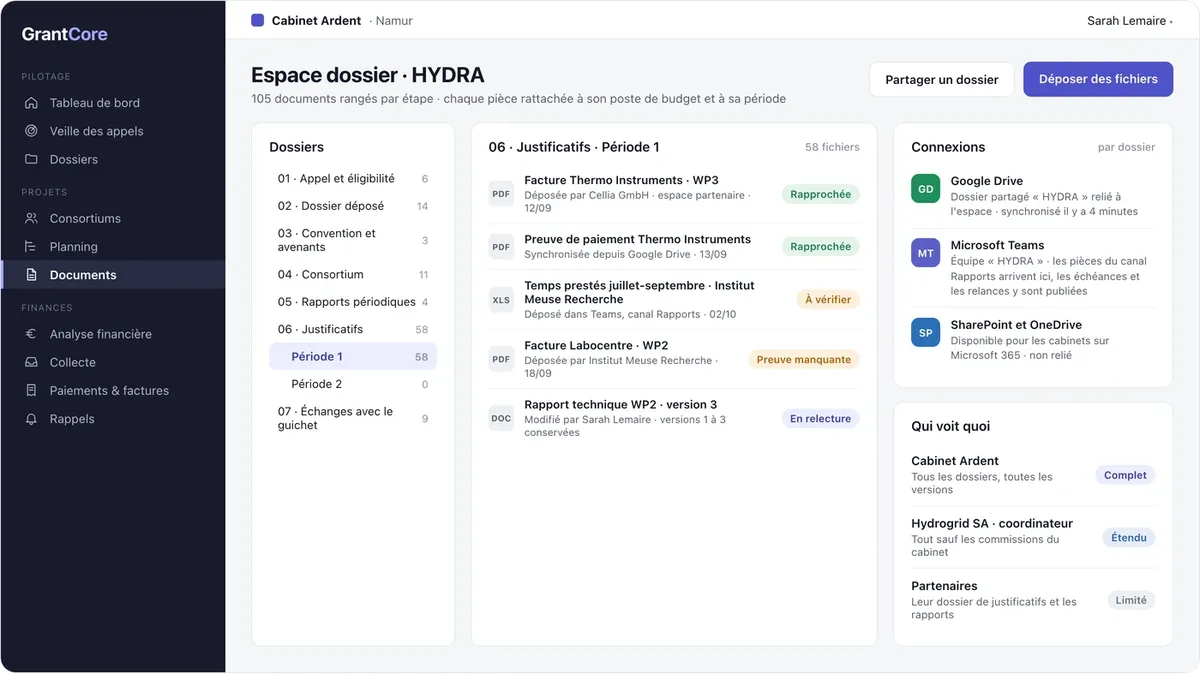Click the Partager un dossier button

click(x=942, y=79)
